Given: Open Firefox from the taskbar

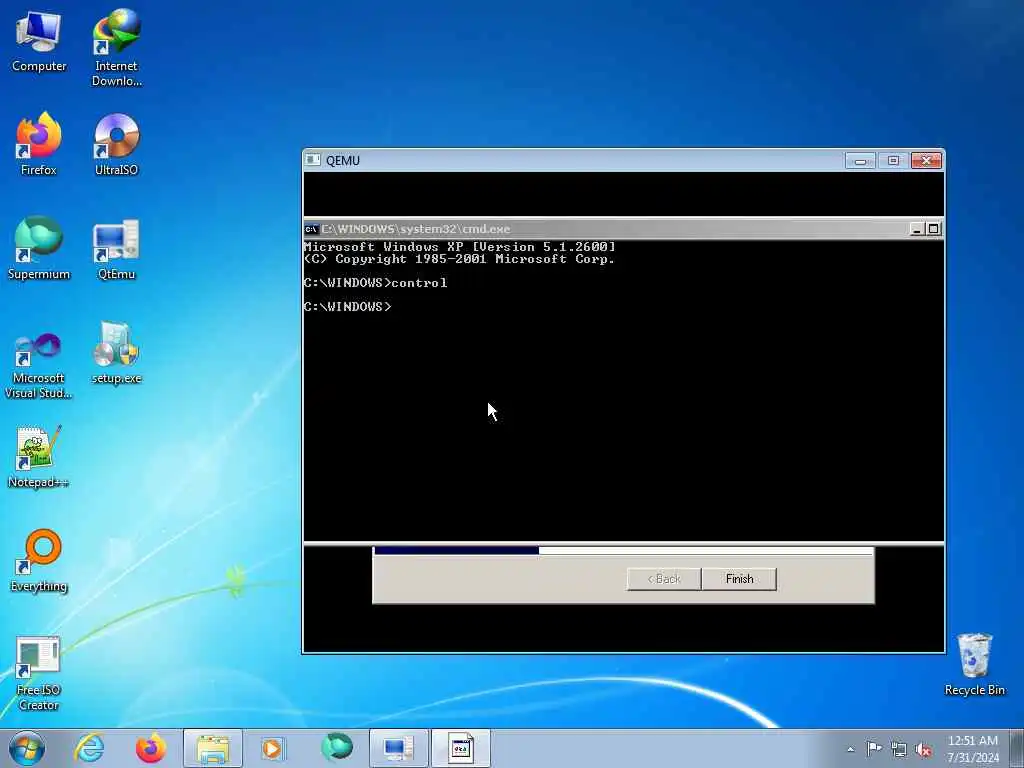Looking at the screenshot, I should [x=151, y=748].
